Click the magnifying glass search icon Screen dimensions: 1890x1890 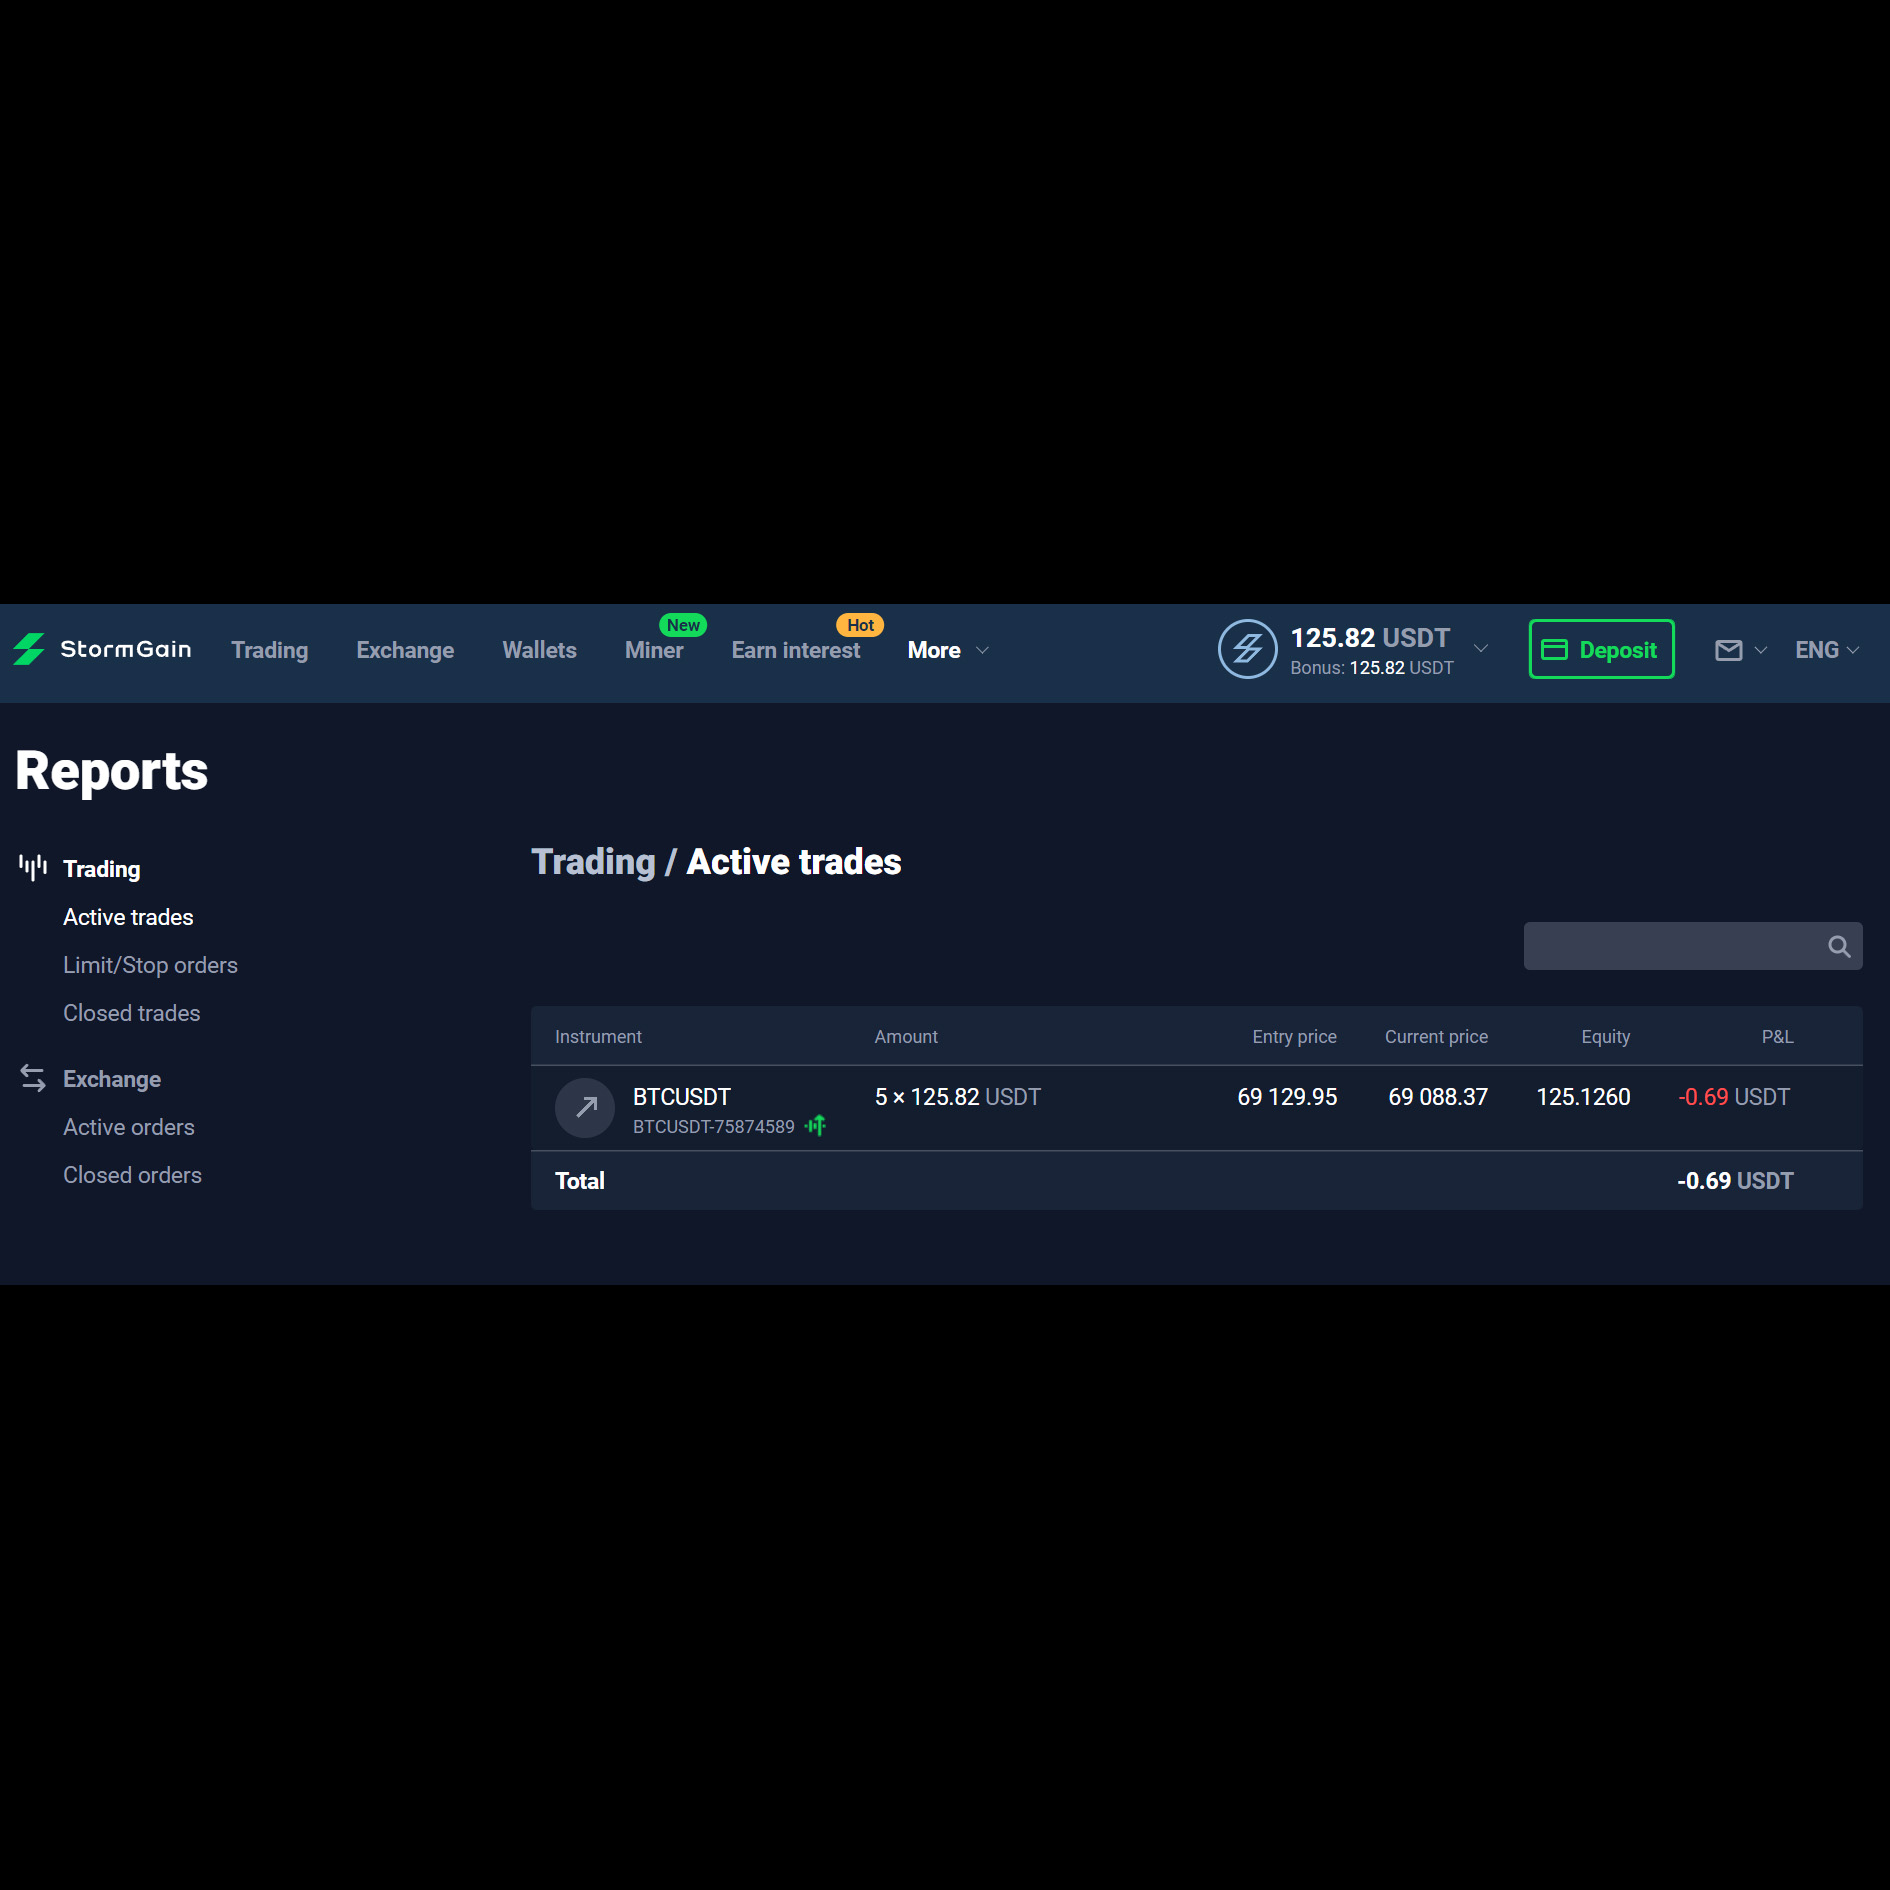pos(1839,946)
